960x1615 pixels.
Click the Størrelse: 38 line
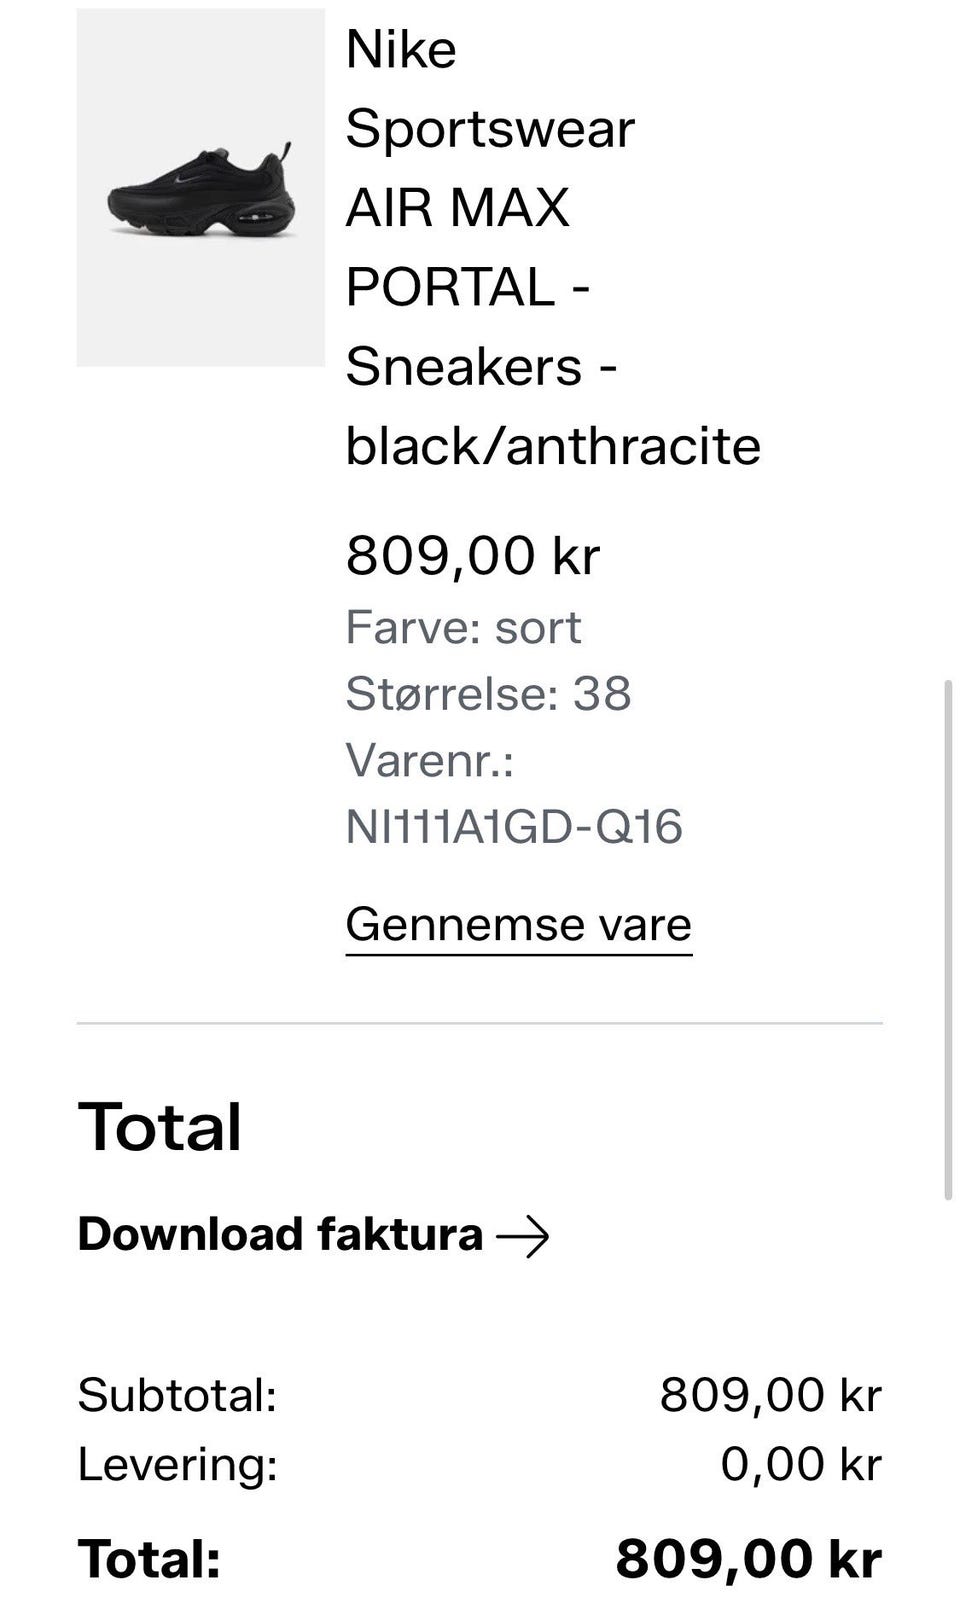pyautogui.click(x=488, y=694)
